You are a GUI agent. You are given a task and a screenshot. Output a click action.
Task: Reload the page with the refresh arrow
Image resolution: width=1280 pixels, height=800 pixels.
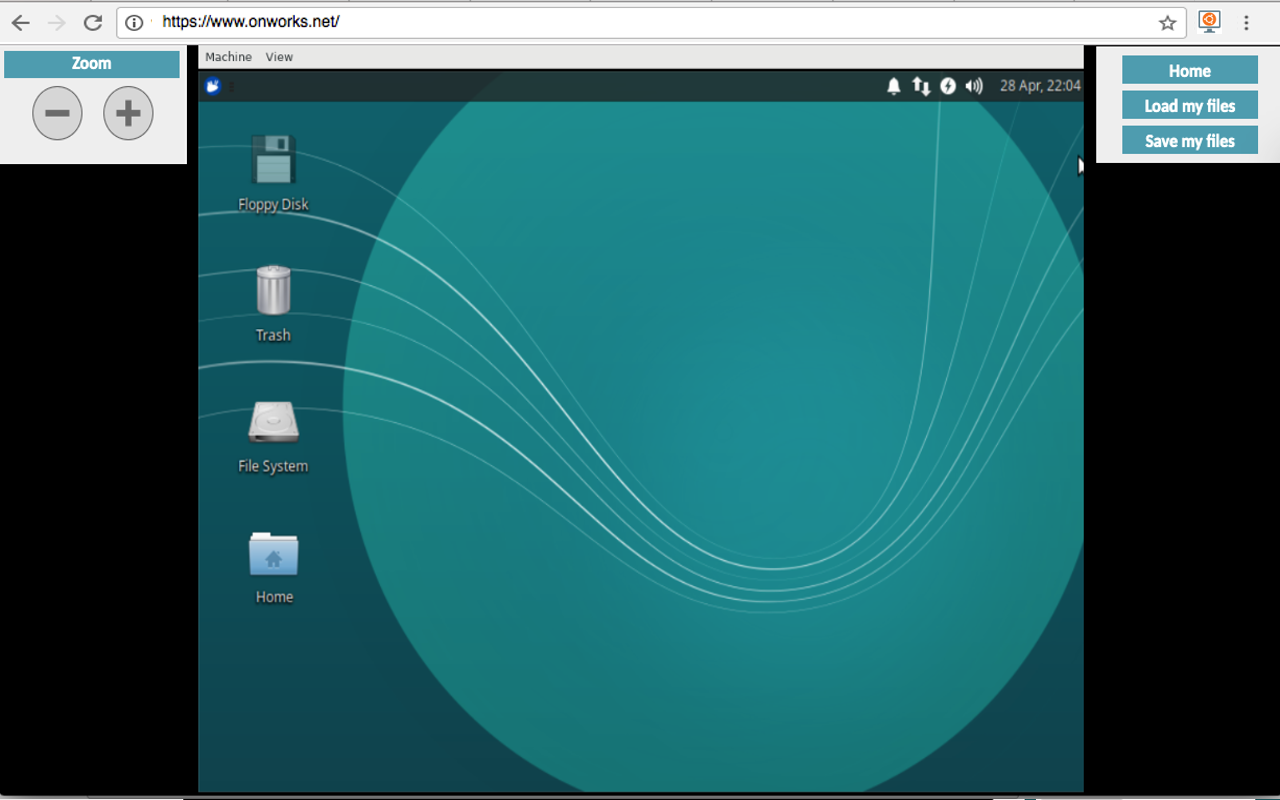click(x=93, y=21)
